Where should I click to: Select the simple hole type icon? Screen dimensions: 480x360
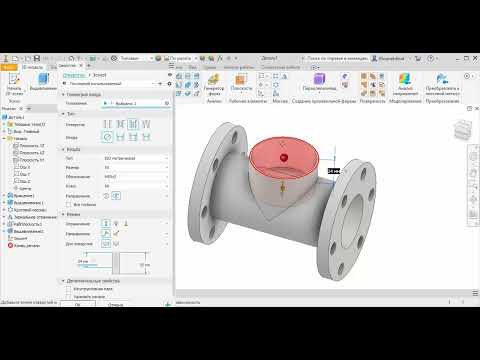(107, 125)
